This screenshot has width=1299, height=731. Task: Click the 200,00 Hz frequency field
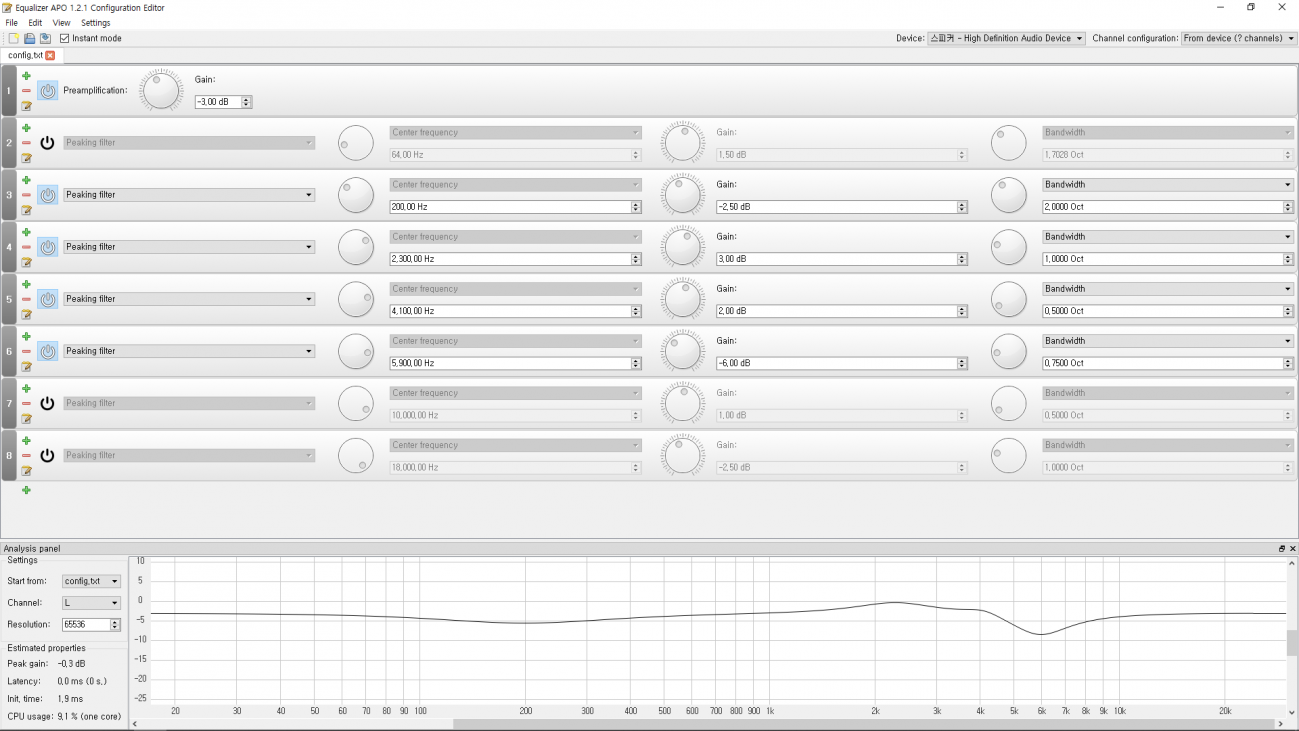(x=514, y=206)
